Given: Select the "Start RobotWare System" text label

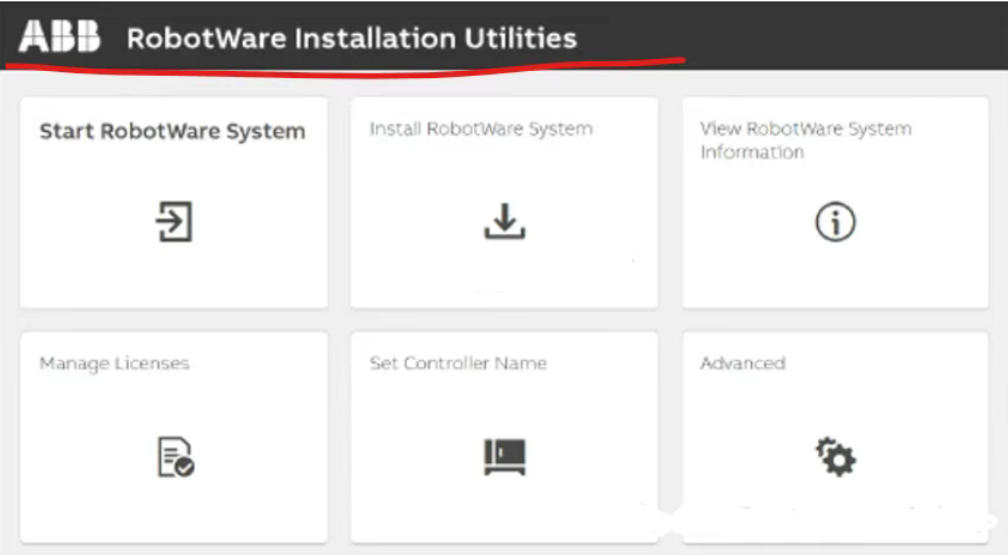Looking at the screenshot, I should coord(172,132).
